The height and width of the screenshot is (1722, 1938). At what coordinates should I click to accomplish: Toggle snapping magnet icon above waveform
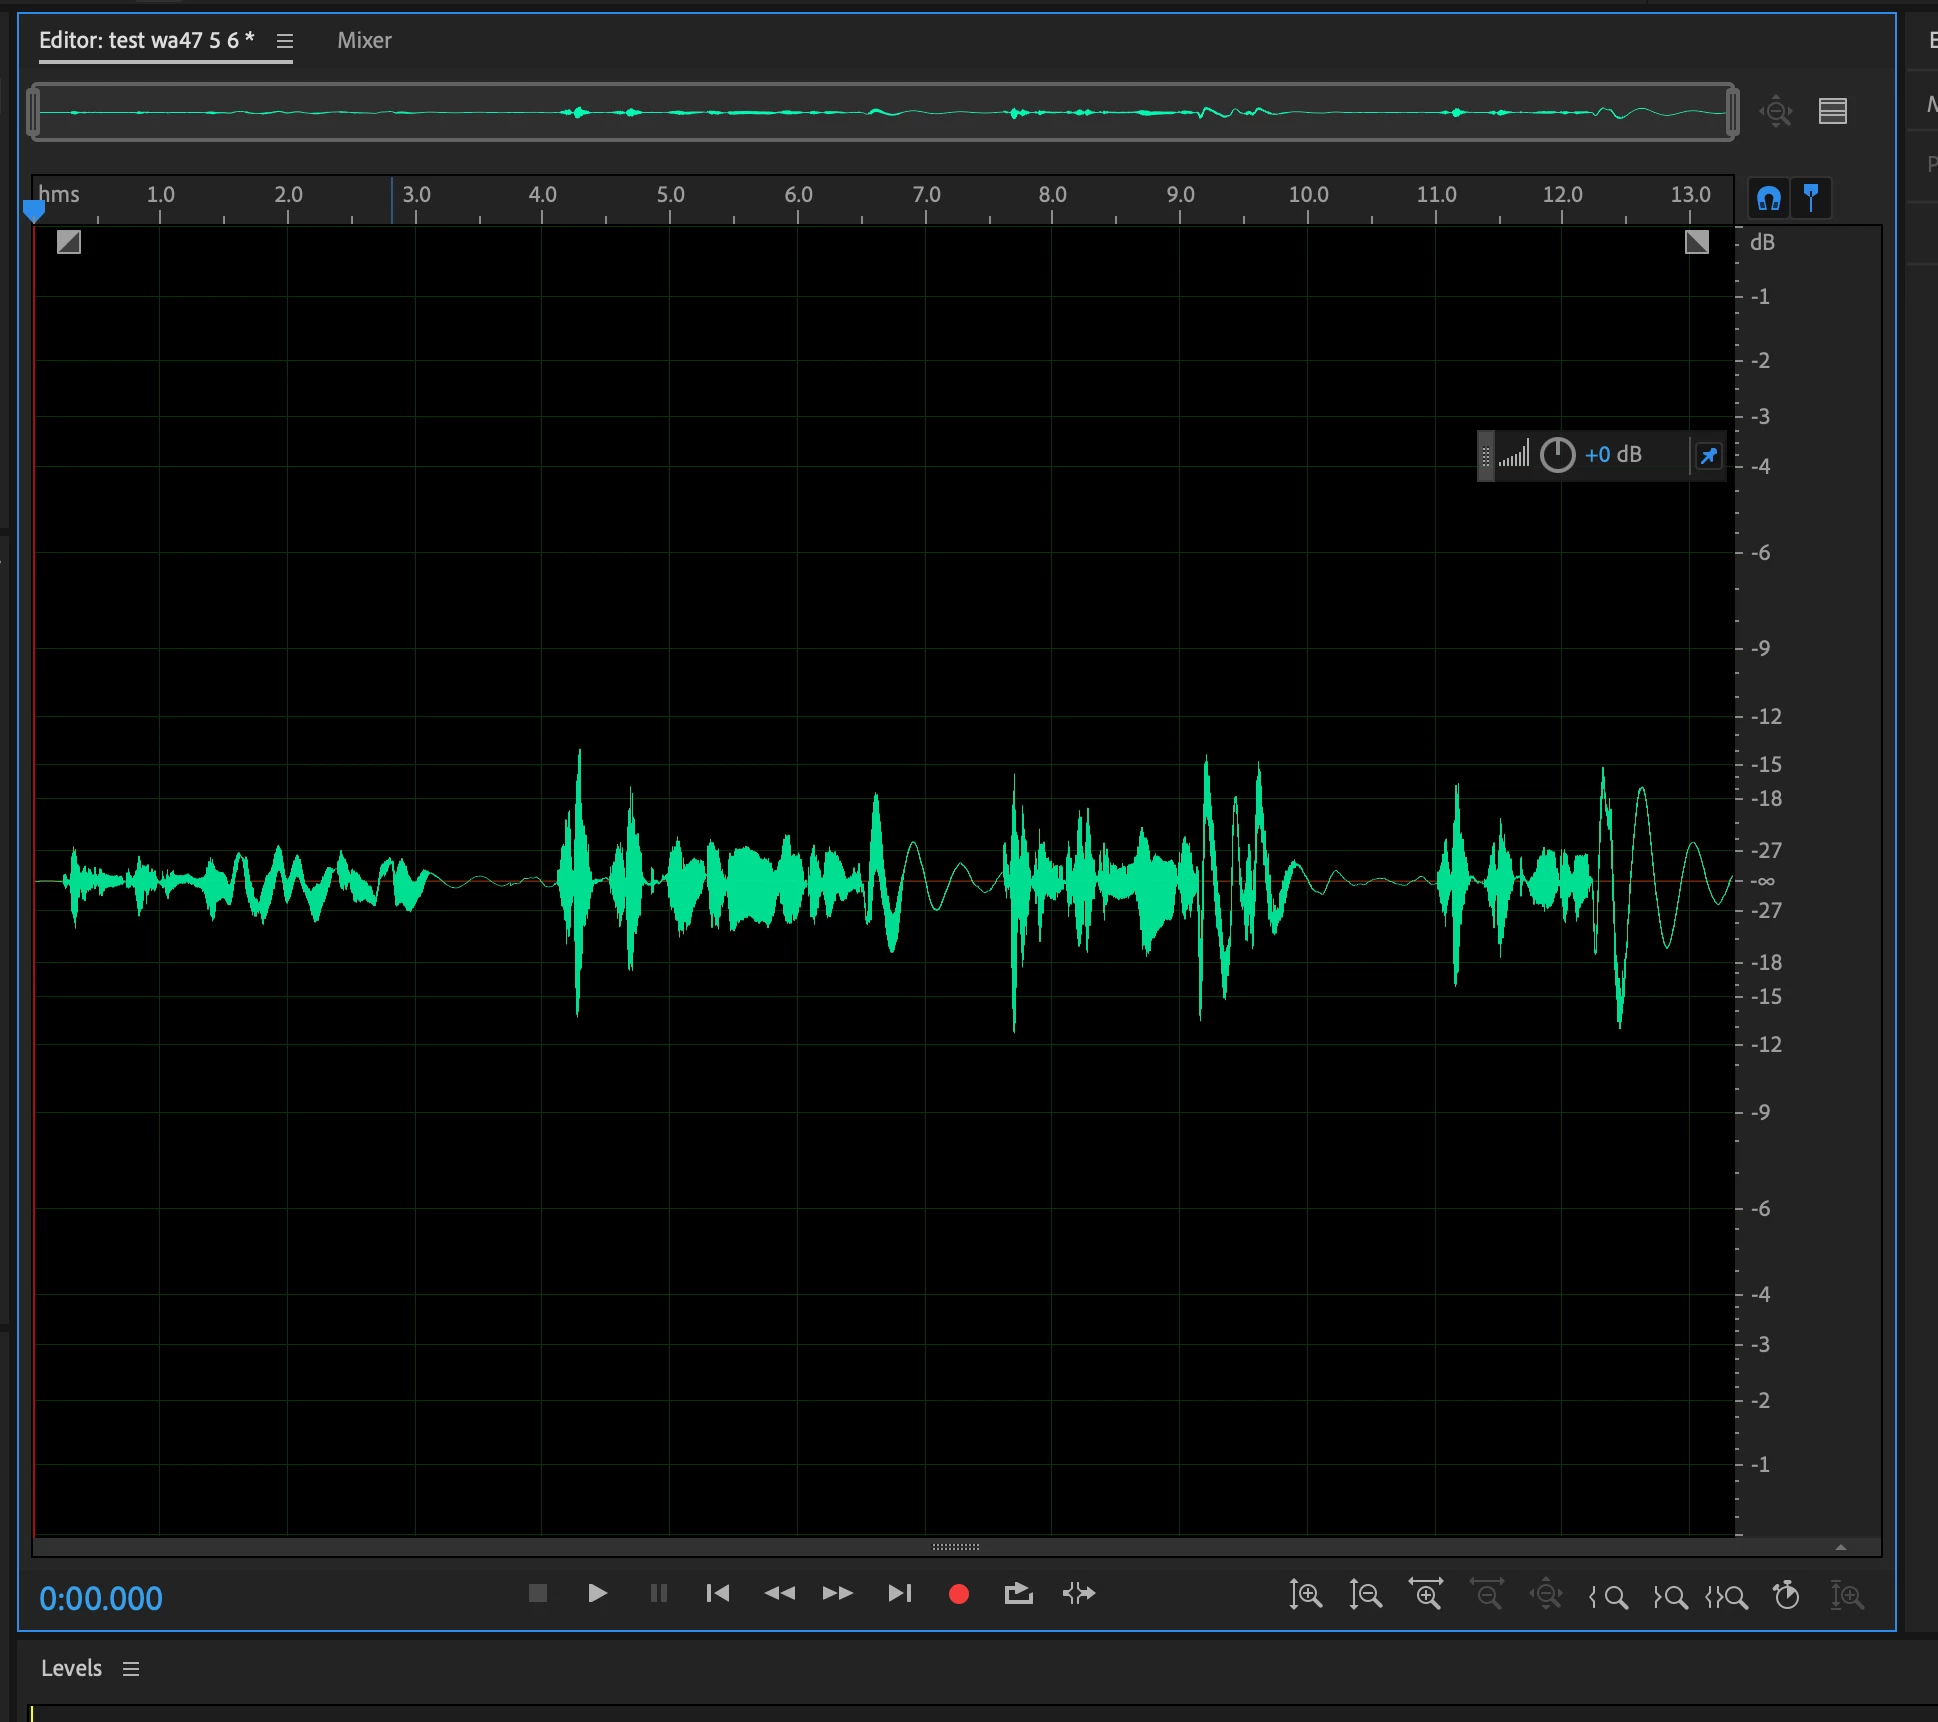1768,198
